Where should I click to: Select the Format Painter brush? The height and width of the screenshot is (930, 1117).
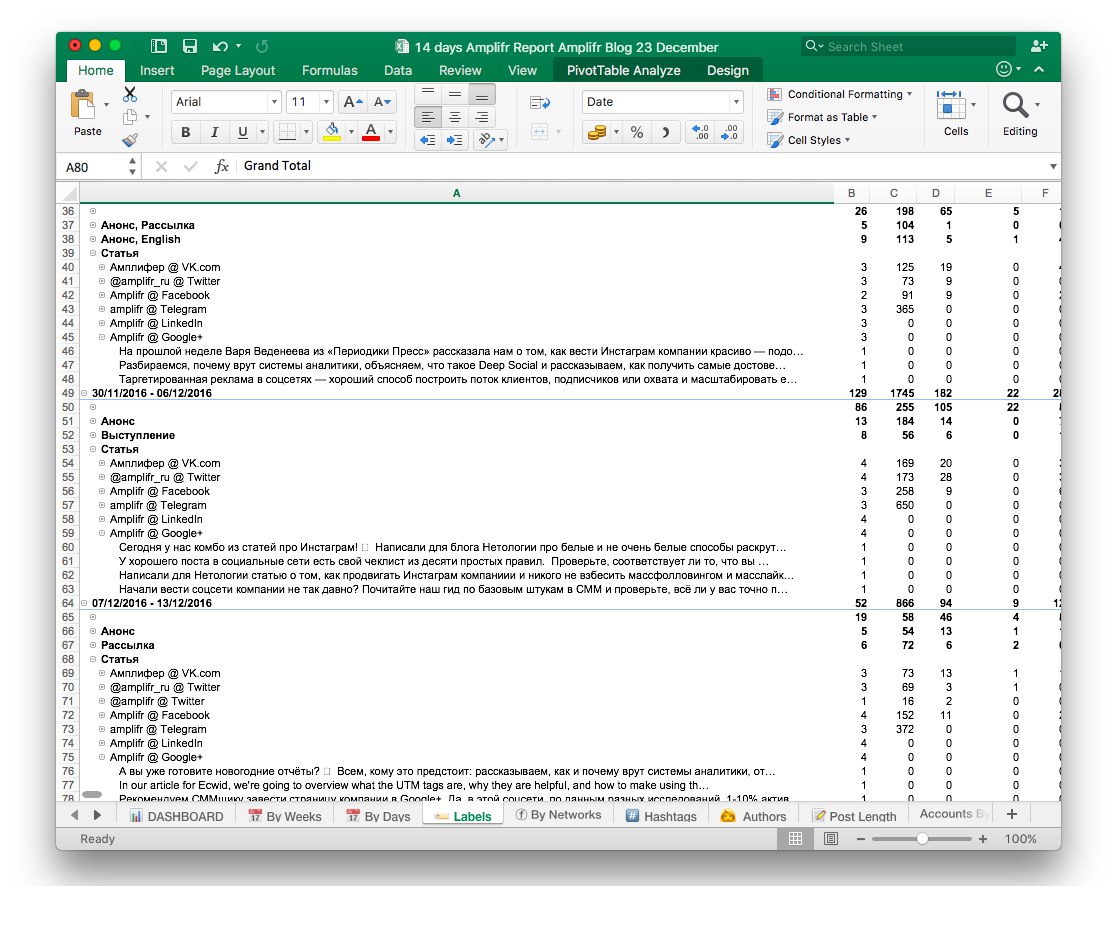coord(130,140)
